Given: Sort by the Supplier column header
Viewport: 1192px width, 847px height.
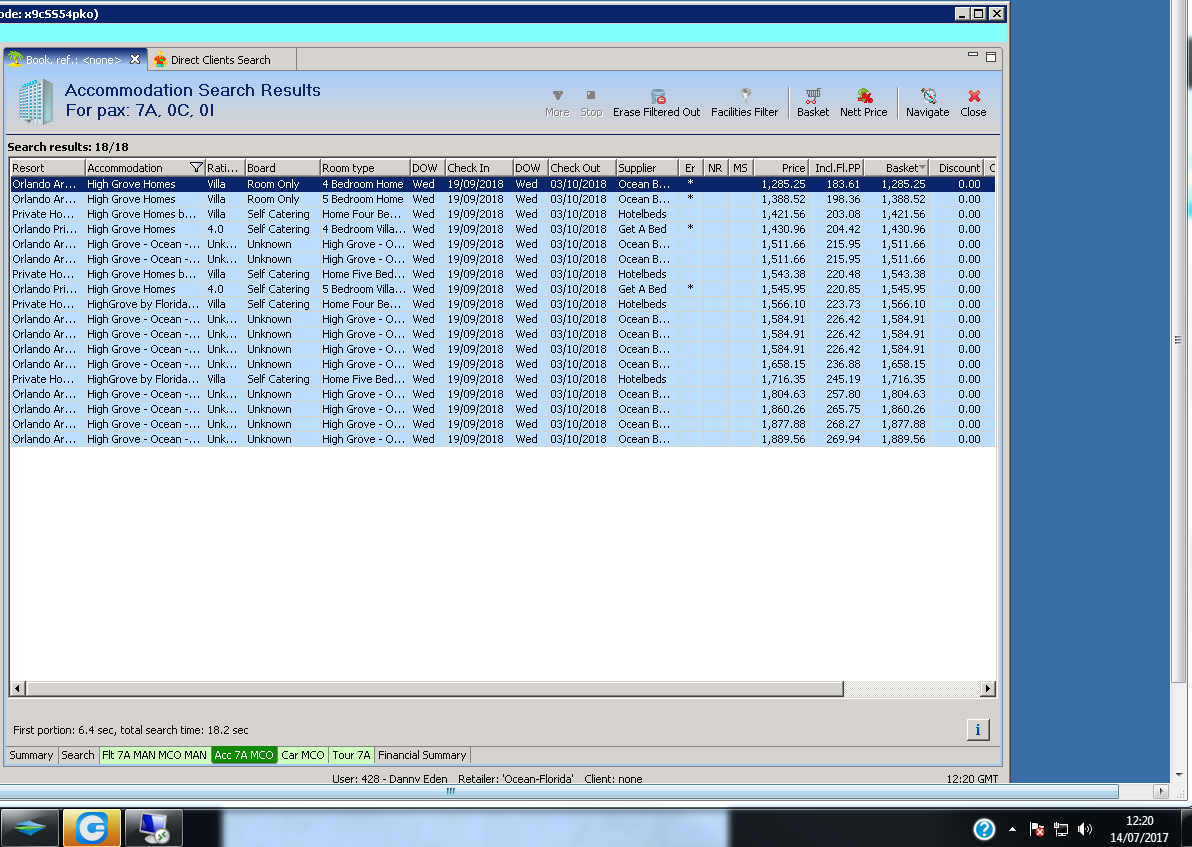Looking at the screenshot, I should 647,167.
